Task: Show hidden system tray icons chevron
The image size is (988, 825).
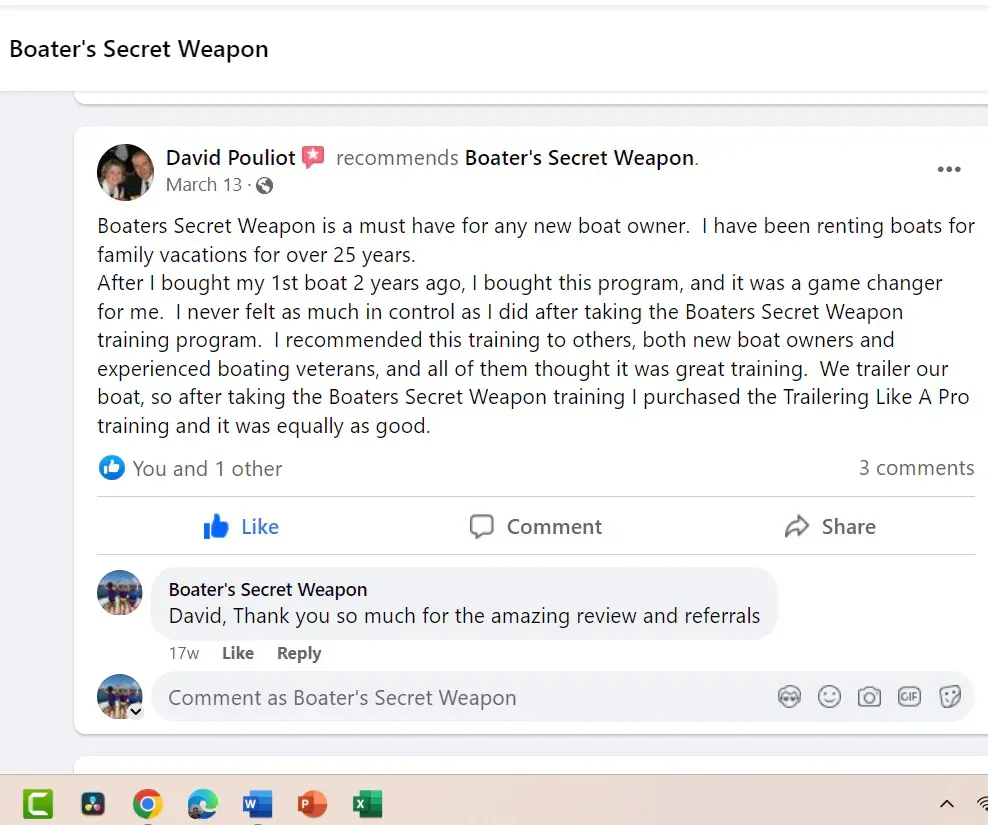Action: (946, 804)
